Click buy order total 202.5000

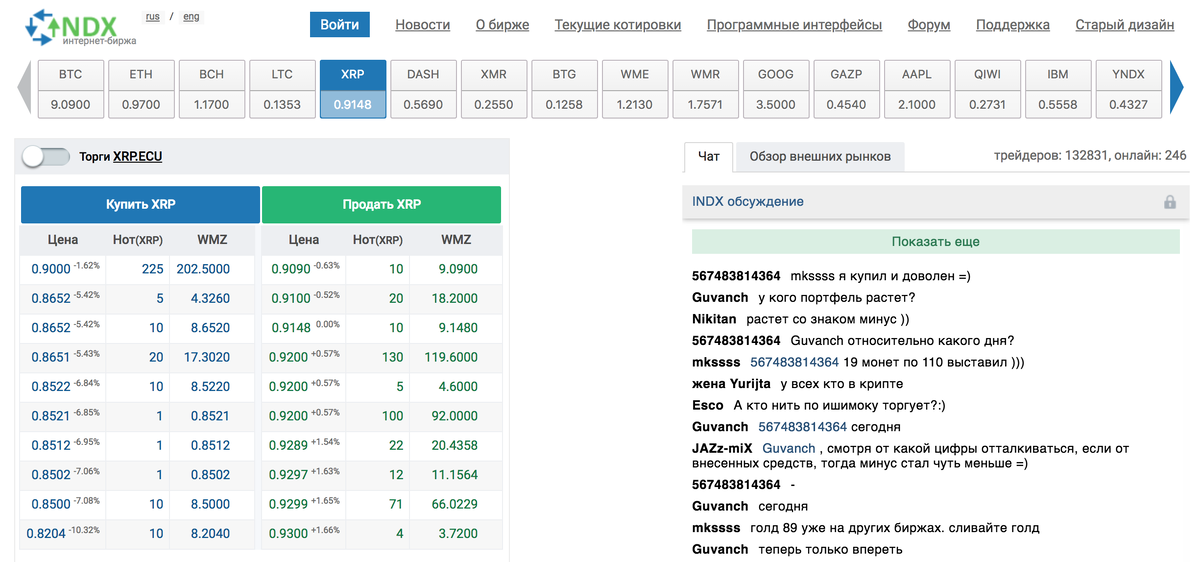pyautogui.click(x=203, y=269)
